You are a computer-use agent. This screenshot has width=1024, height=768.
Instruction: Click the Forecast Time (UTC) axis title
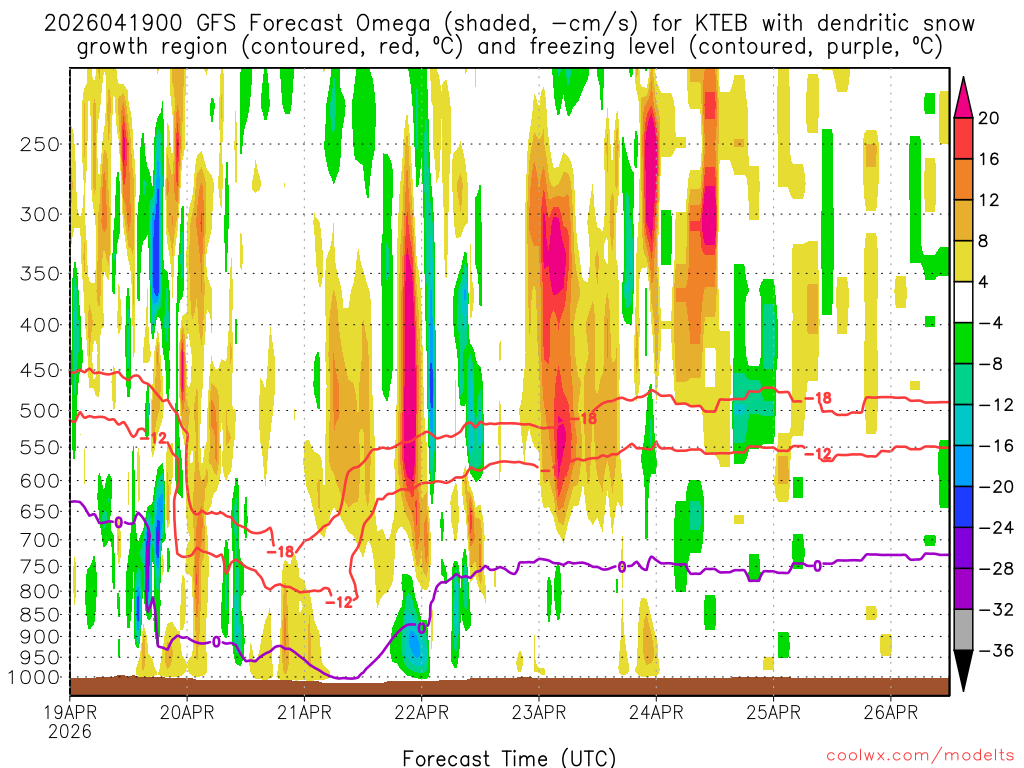[509, 758]
